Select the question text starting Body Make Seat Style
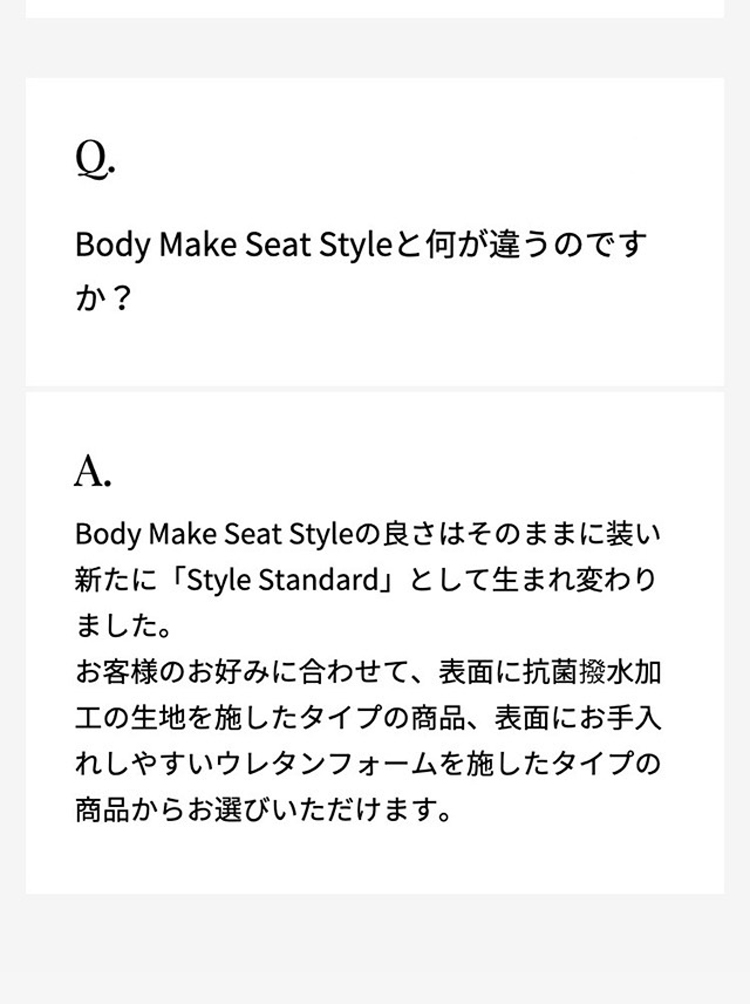 (x=361, y=271)
